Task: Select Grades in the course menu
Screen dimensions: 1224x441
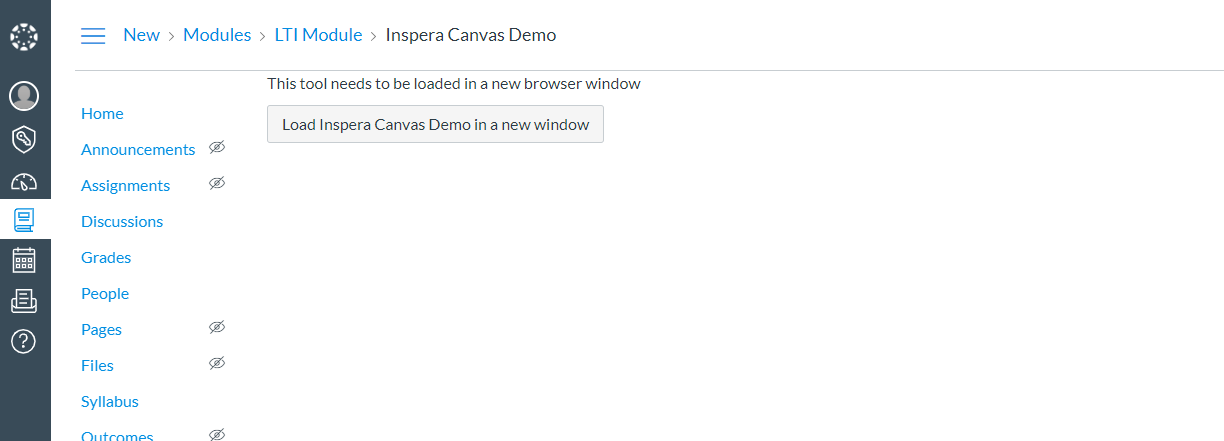Action: point(106,258)
